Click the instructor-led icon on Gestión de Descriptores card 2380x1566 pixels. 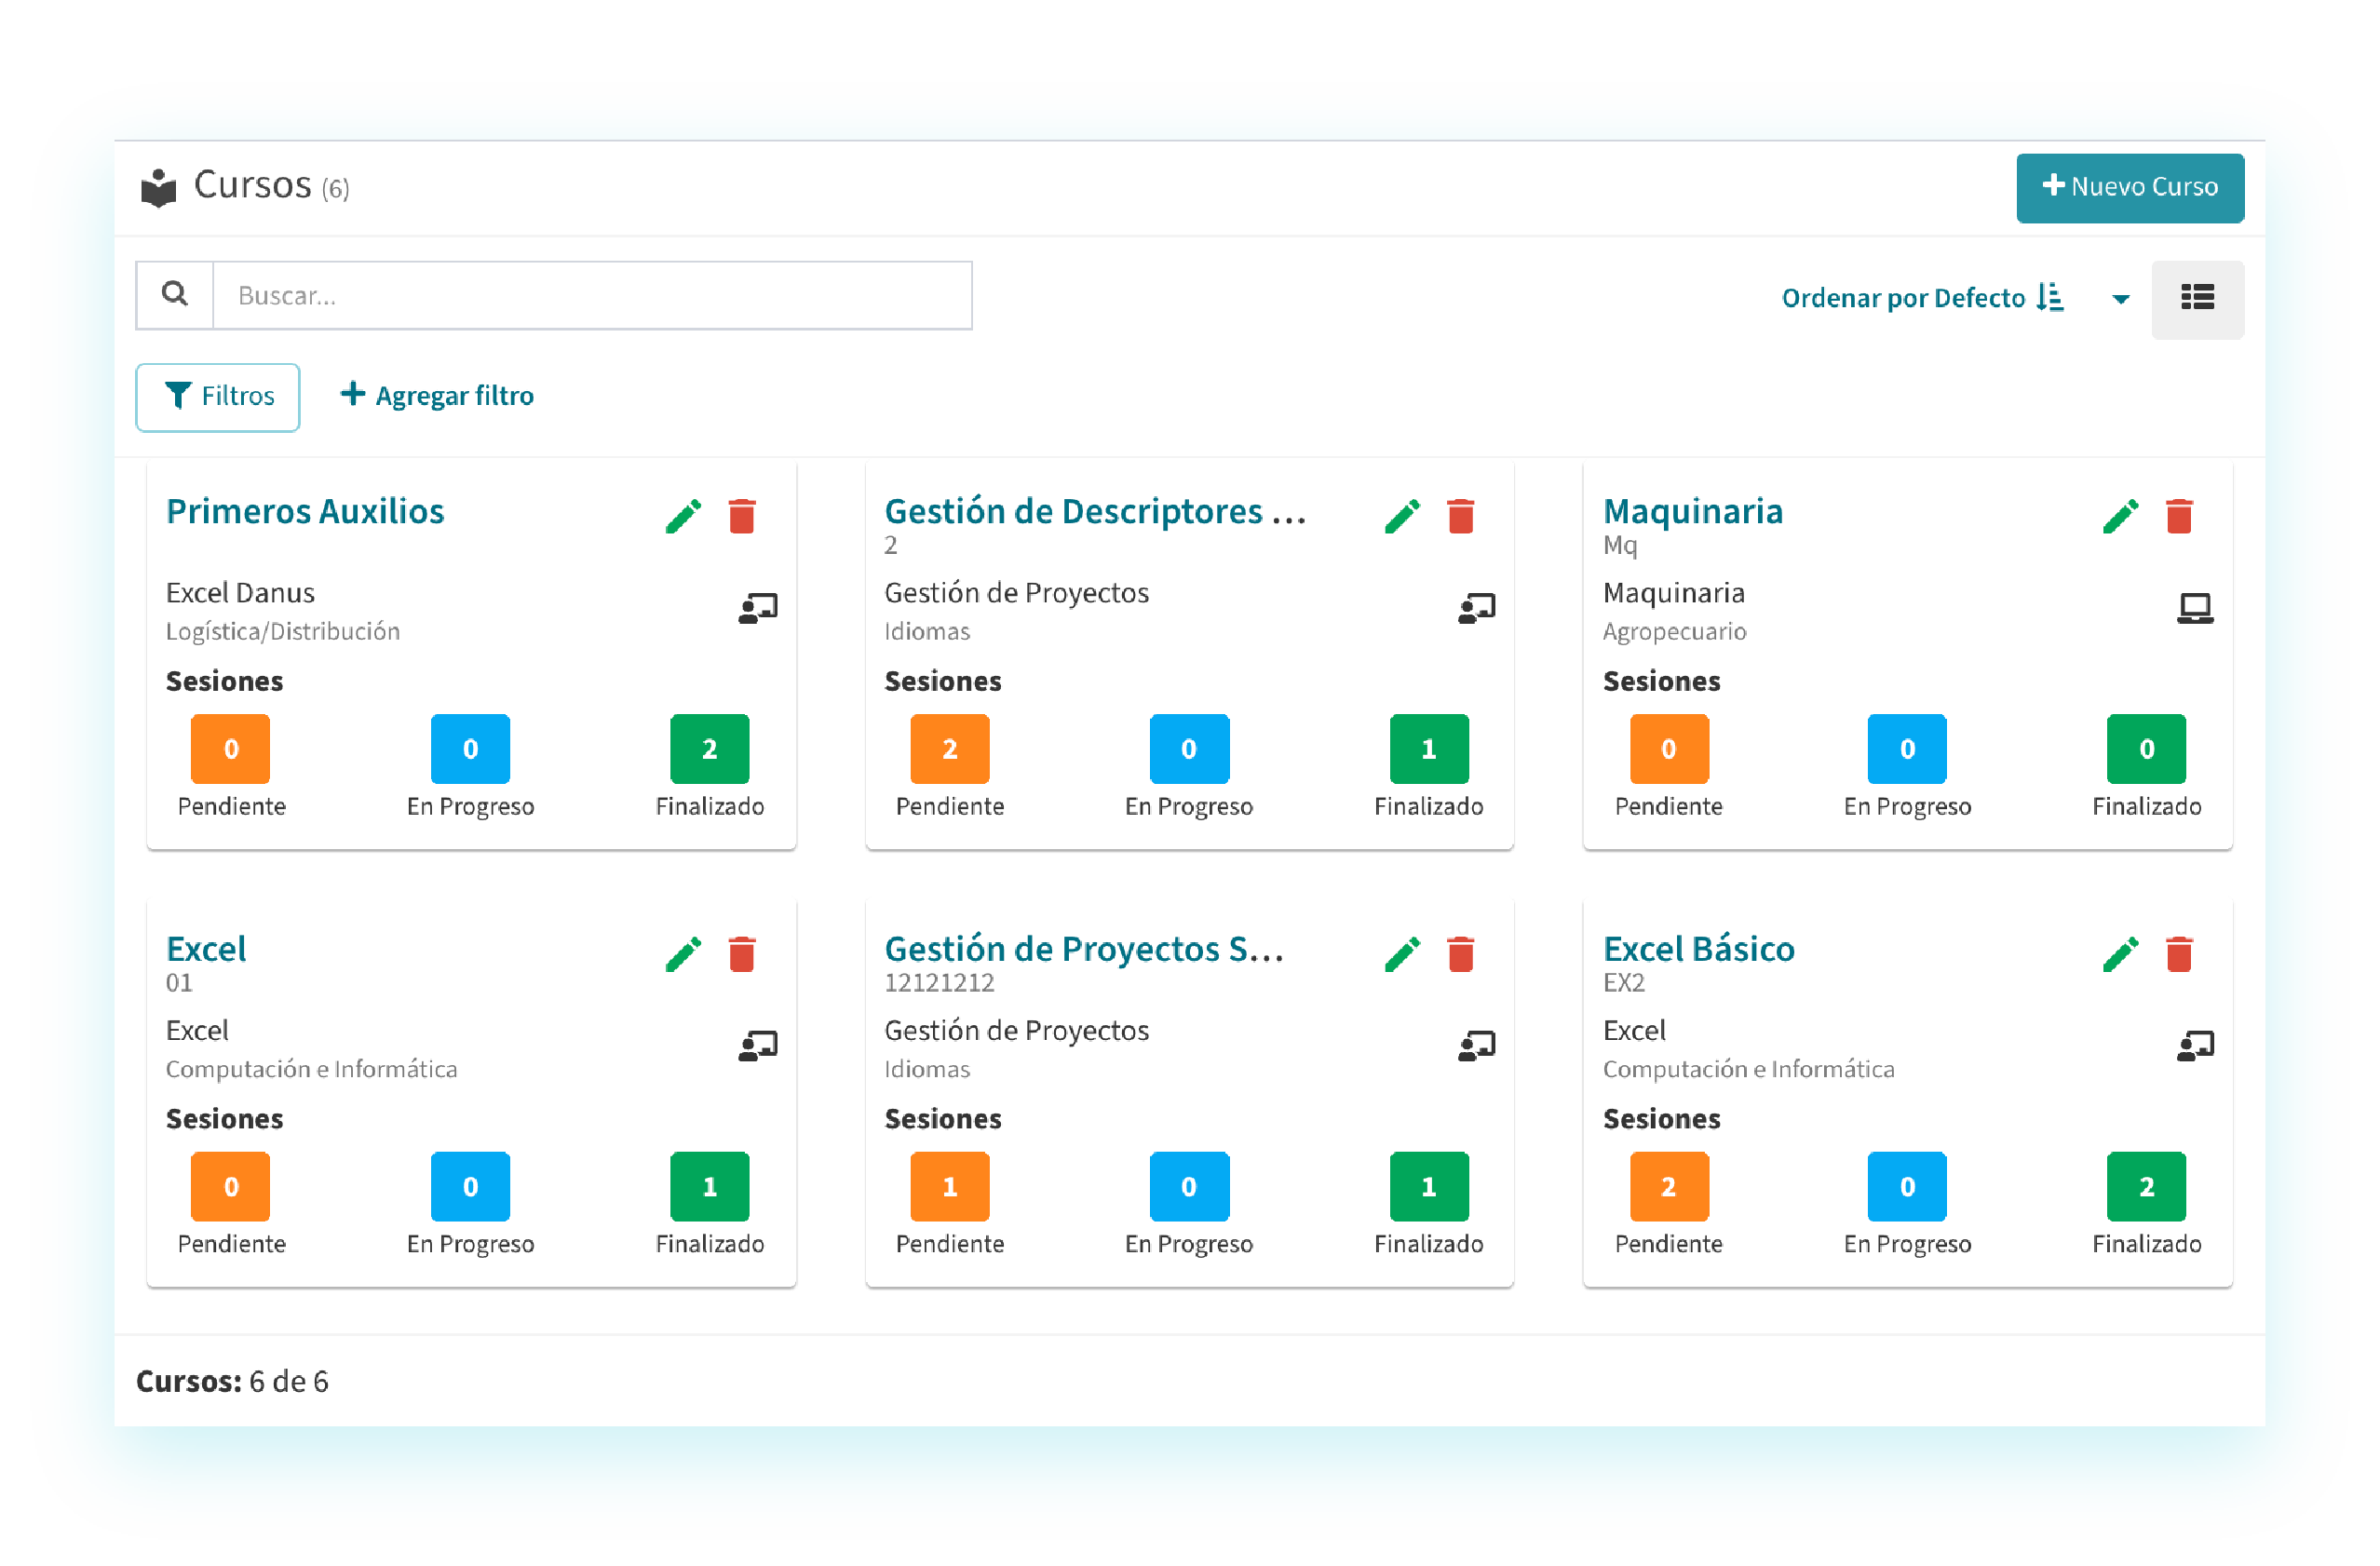pyautogui.click(x=1477, y=608)
